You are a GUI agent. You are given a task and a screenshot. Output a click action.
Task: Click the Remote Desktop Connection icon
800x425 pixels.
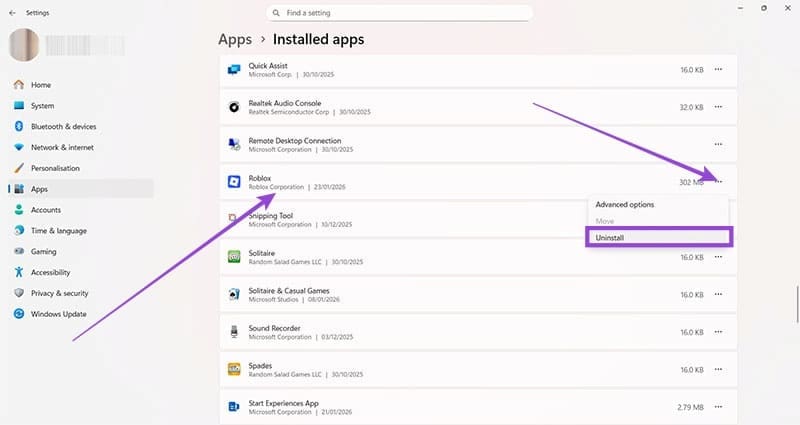pos(233,145)
